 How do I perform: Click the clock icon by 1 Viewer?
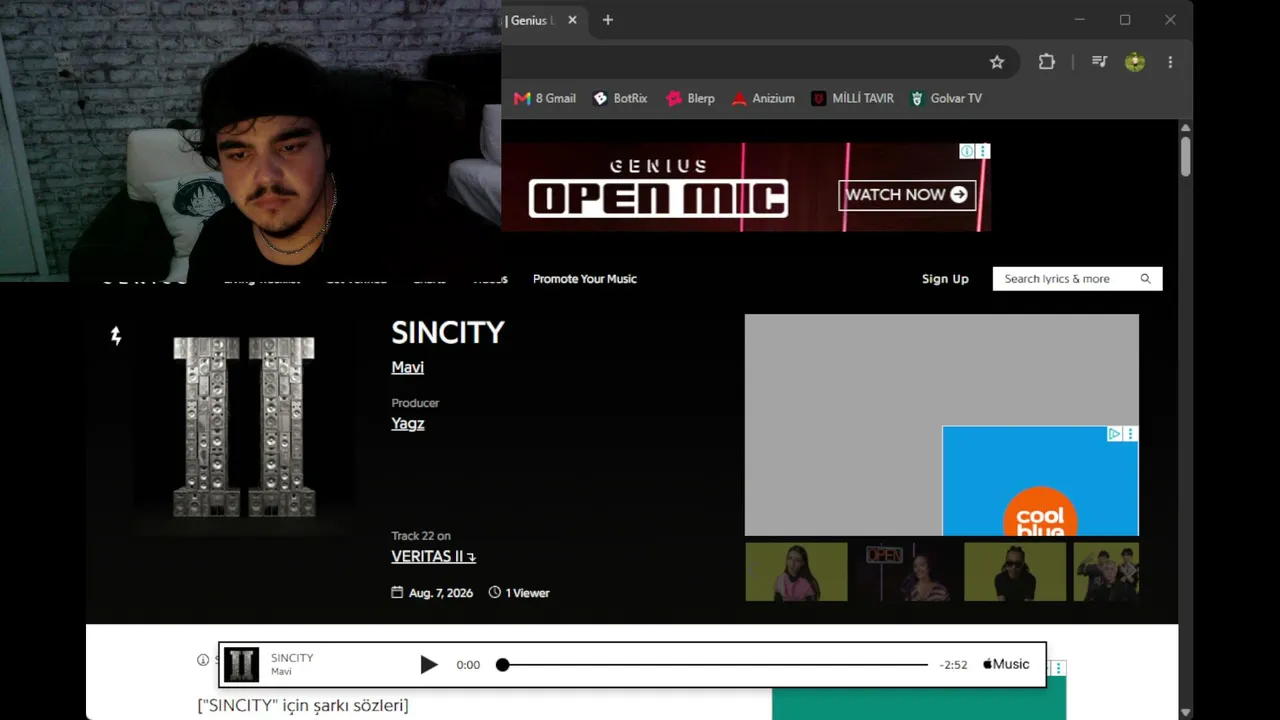click(494, 592)
